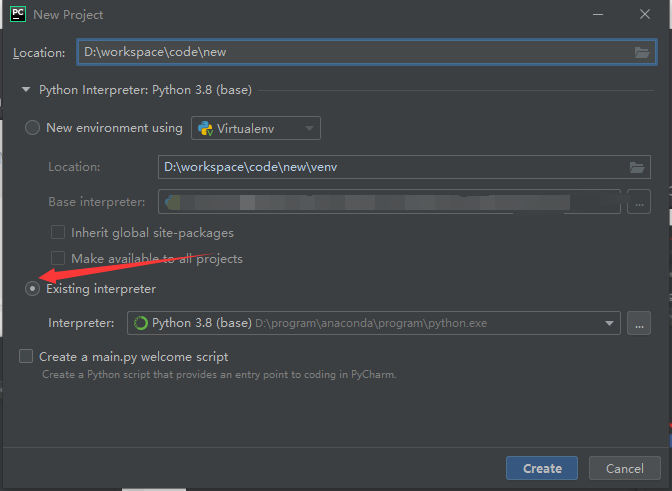
Task: Click the Virtualenv python icon
Action: coord(205,128)
